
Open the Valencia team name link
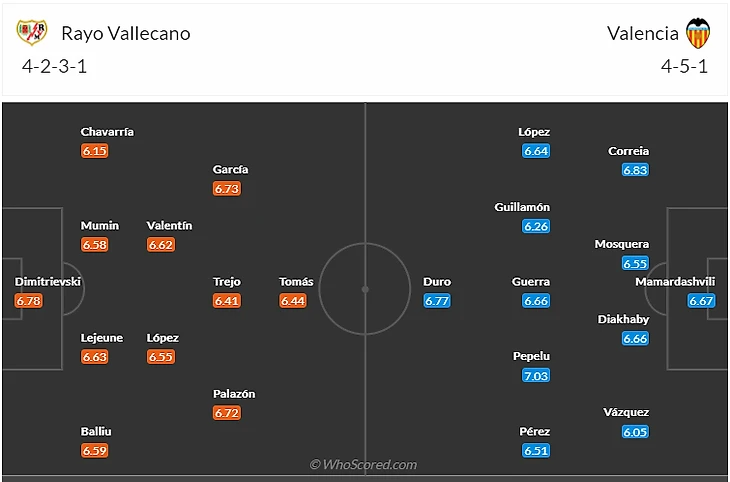coord(642,33)
